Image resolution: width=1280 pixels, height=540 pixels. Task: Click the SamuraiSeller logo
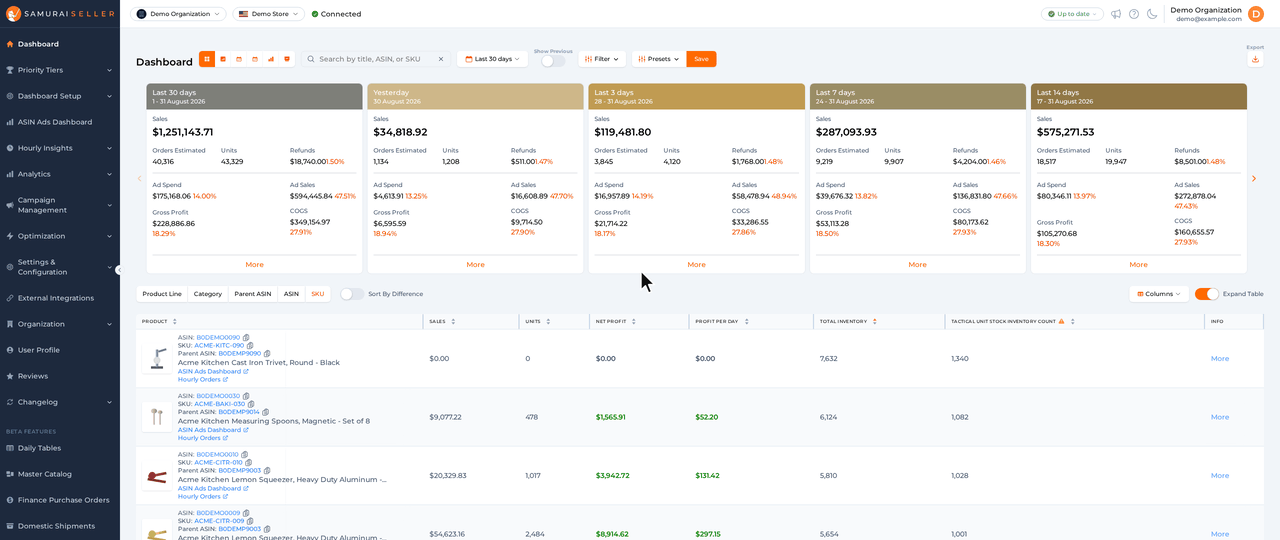point(58,14)
